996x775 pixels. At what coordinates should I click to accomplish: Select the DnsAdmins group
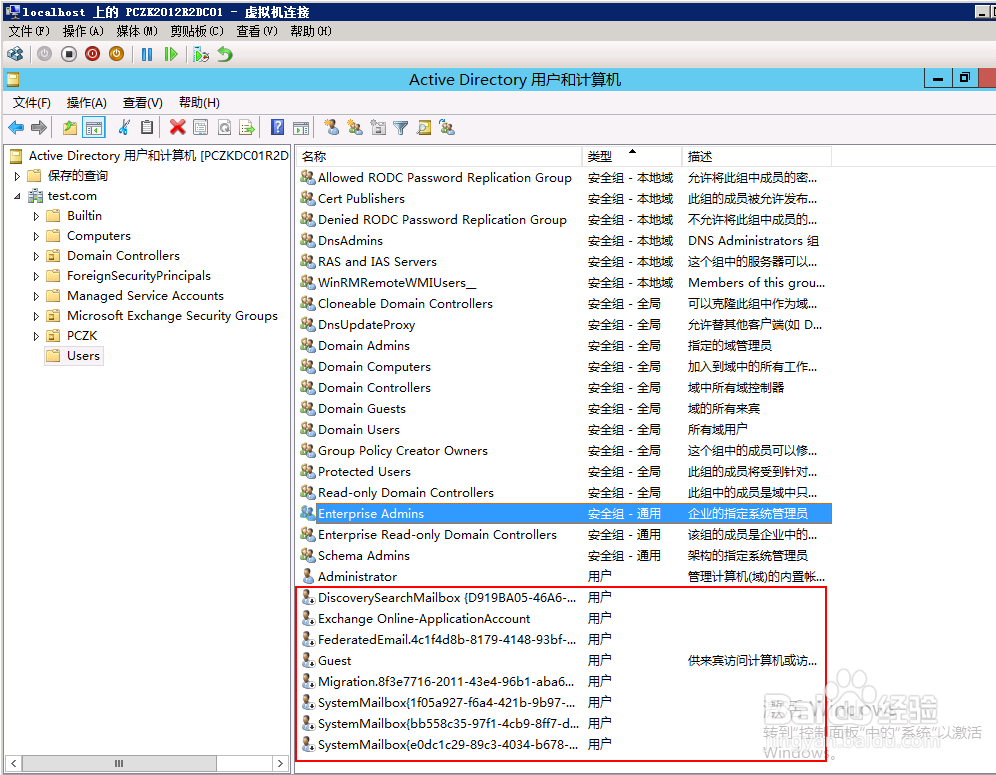pyautogui.click(x=350, y=241)
